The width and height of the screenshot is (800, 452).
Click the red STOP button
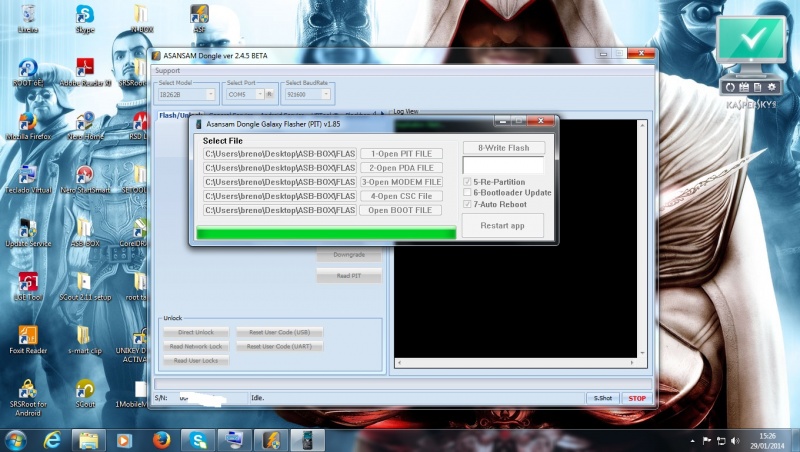click(x=637, y=398)
